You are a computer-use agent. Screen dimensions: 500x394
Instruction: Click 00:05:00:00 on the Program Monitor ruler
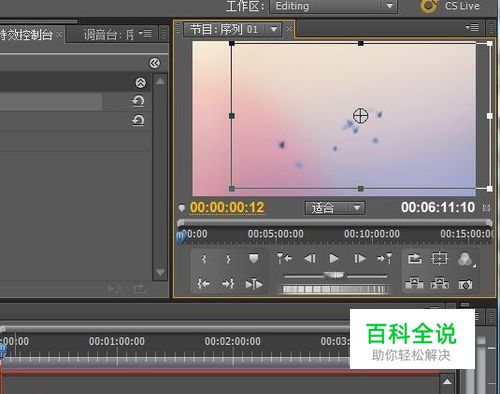pyautogui.click(x=275, y=234)
